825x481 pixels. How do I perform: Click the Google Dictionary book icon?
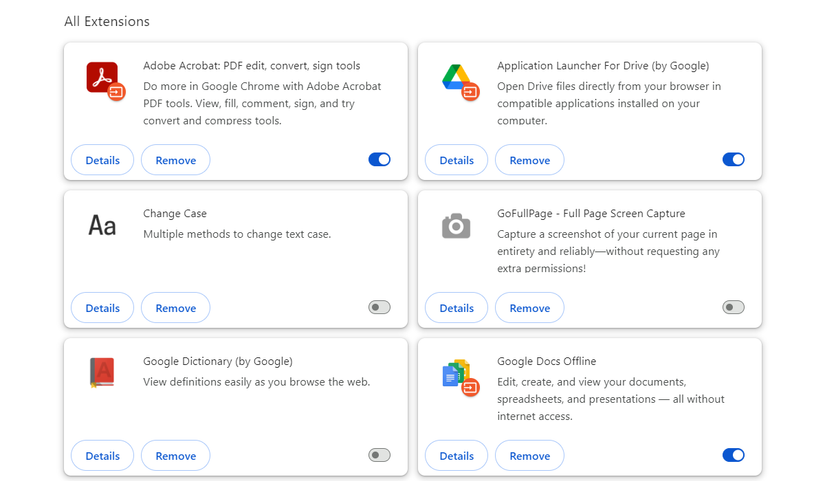[102, 373]
